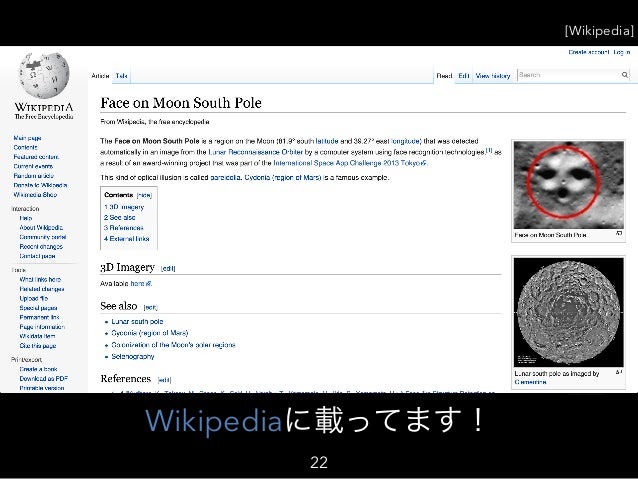Open Related changes link
Viewport: 638px width, 479px height.
click(x=42, y=289)
